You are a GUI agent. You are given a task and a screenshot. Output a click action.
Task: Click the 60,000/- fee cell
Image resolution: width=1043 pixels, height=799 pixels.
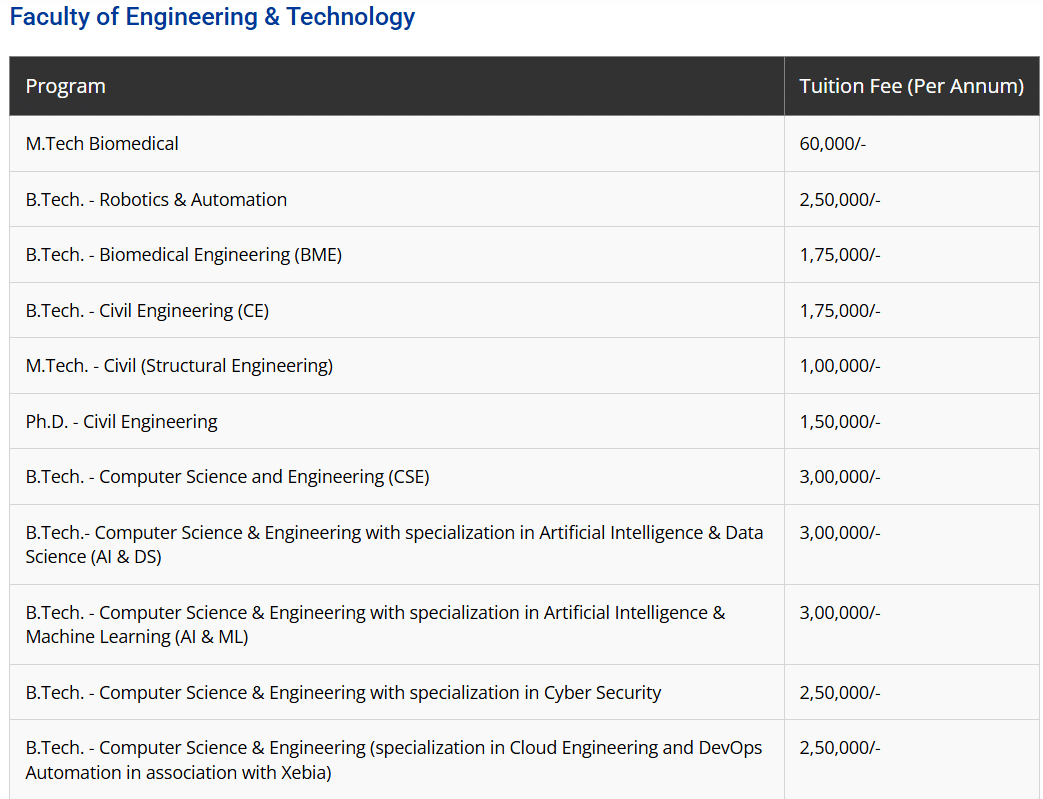(832, 144)
